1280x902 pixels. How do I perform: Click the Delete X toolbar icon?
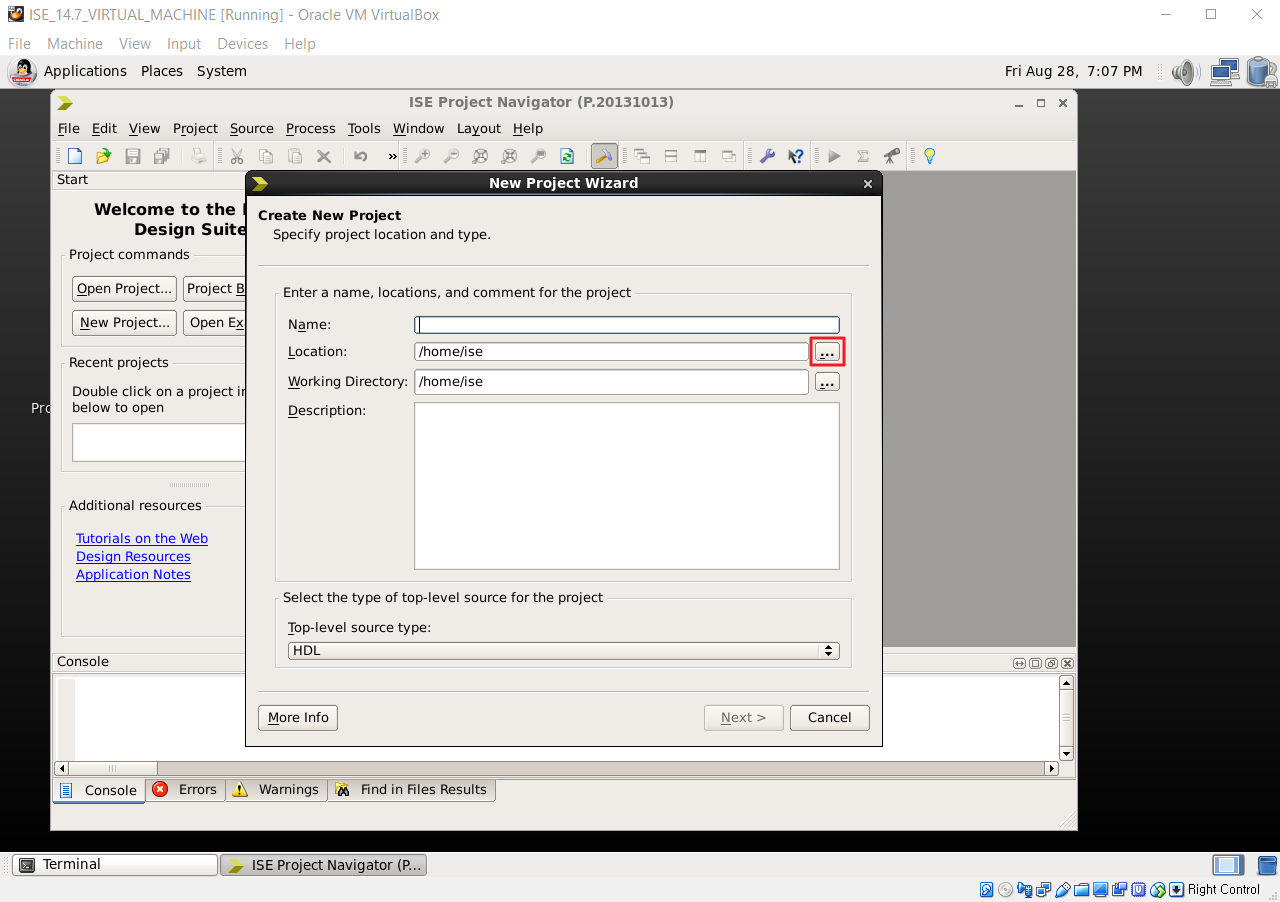pyautogui.click(x=324, y=156)
